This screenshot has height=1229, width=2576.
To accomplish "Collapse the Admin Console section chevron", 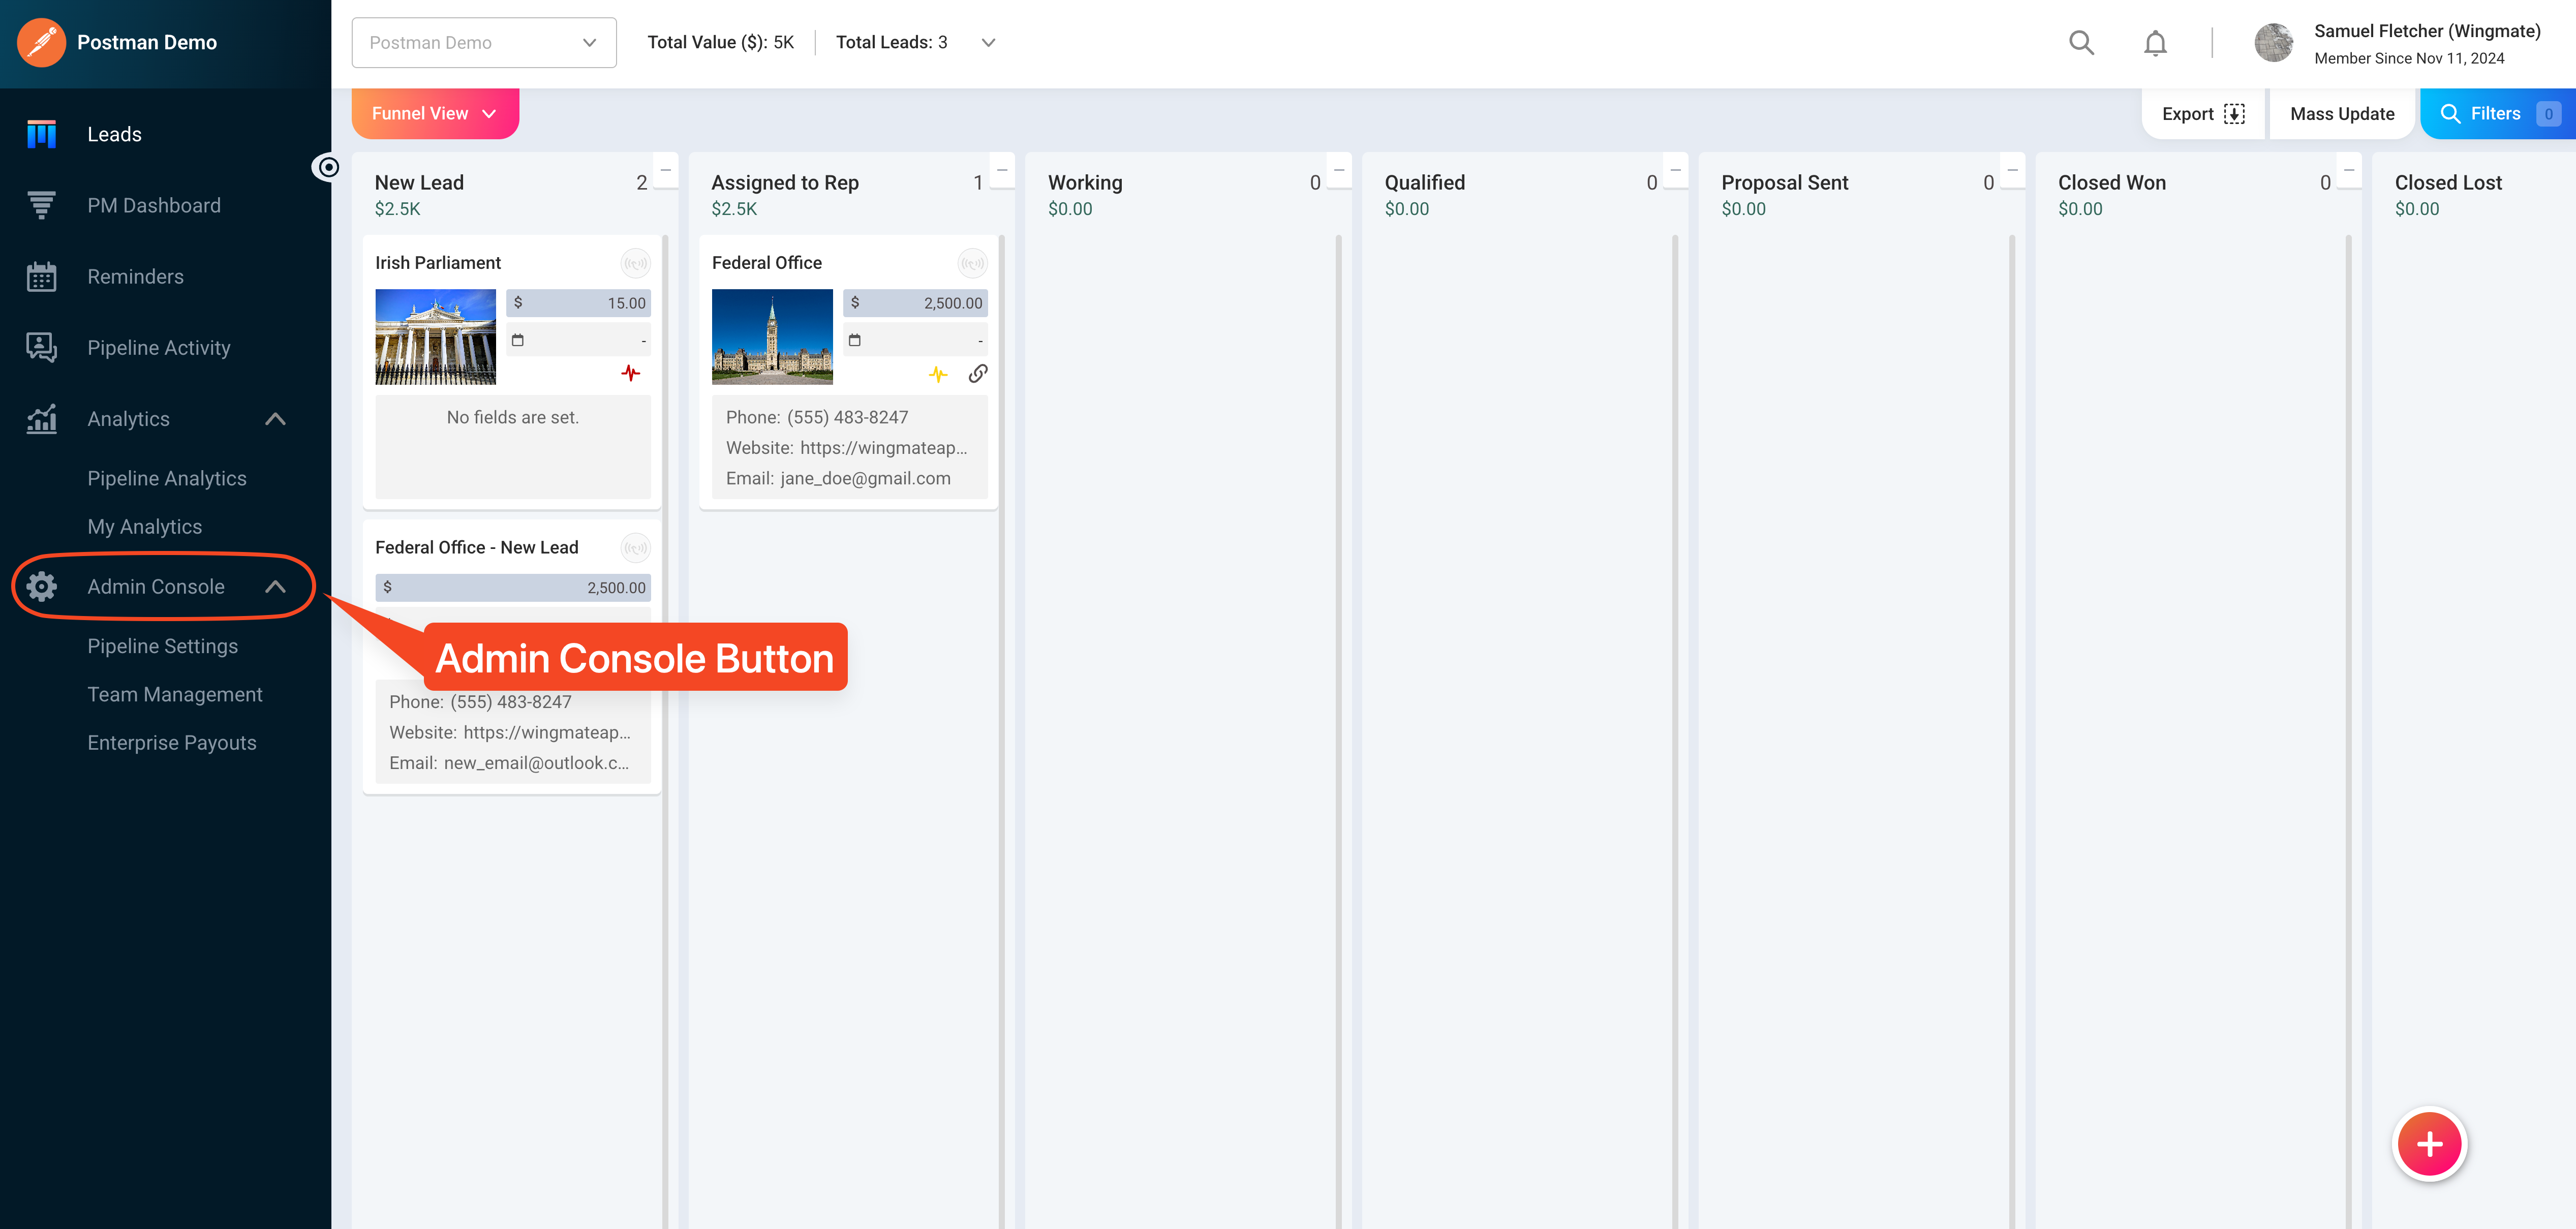I will click(275, 587).
